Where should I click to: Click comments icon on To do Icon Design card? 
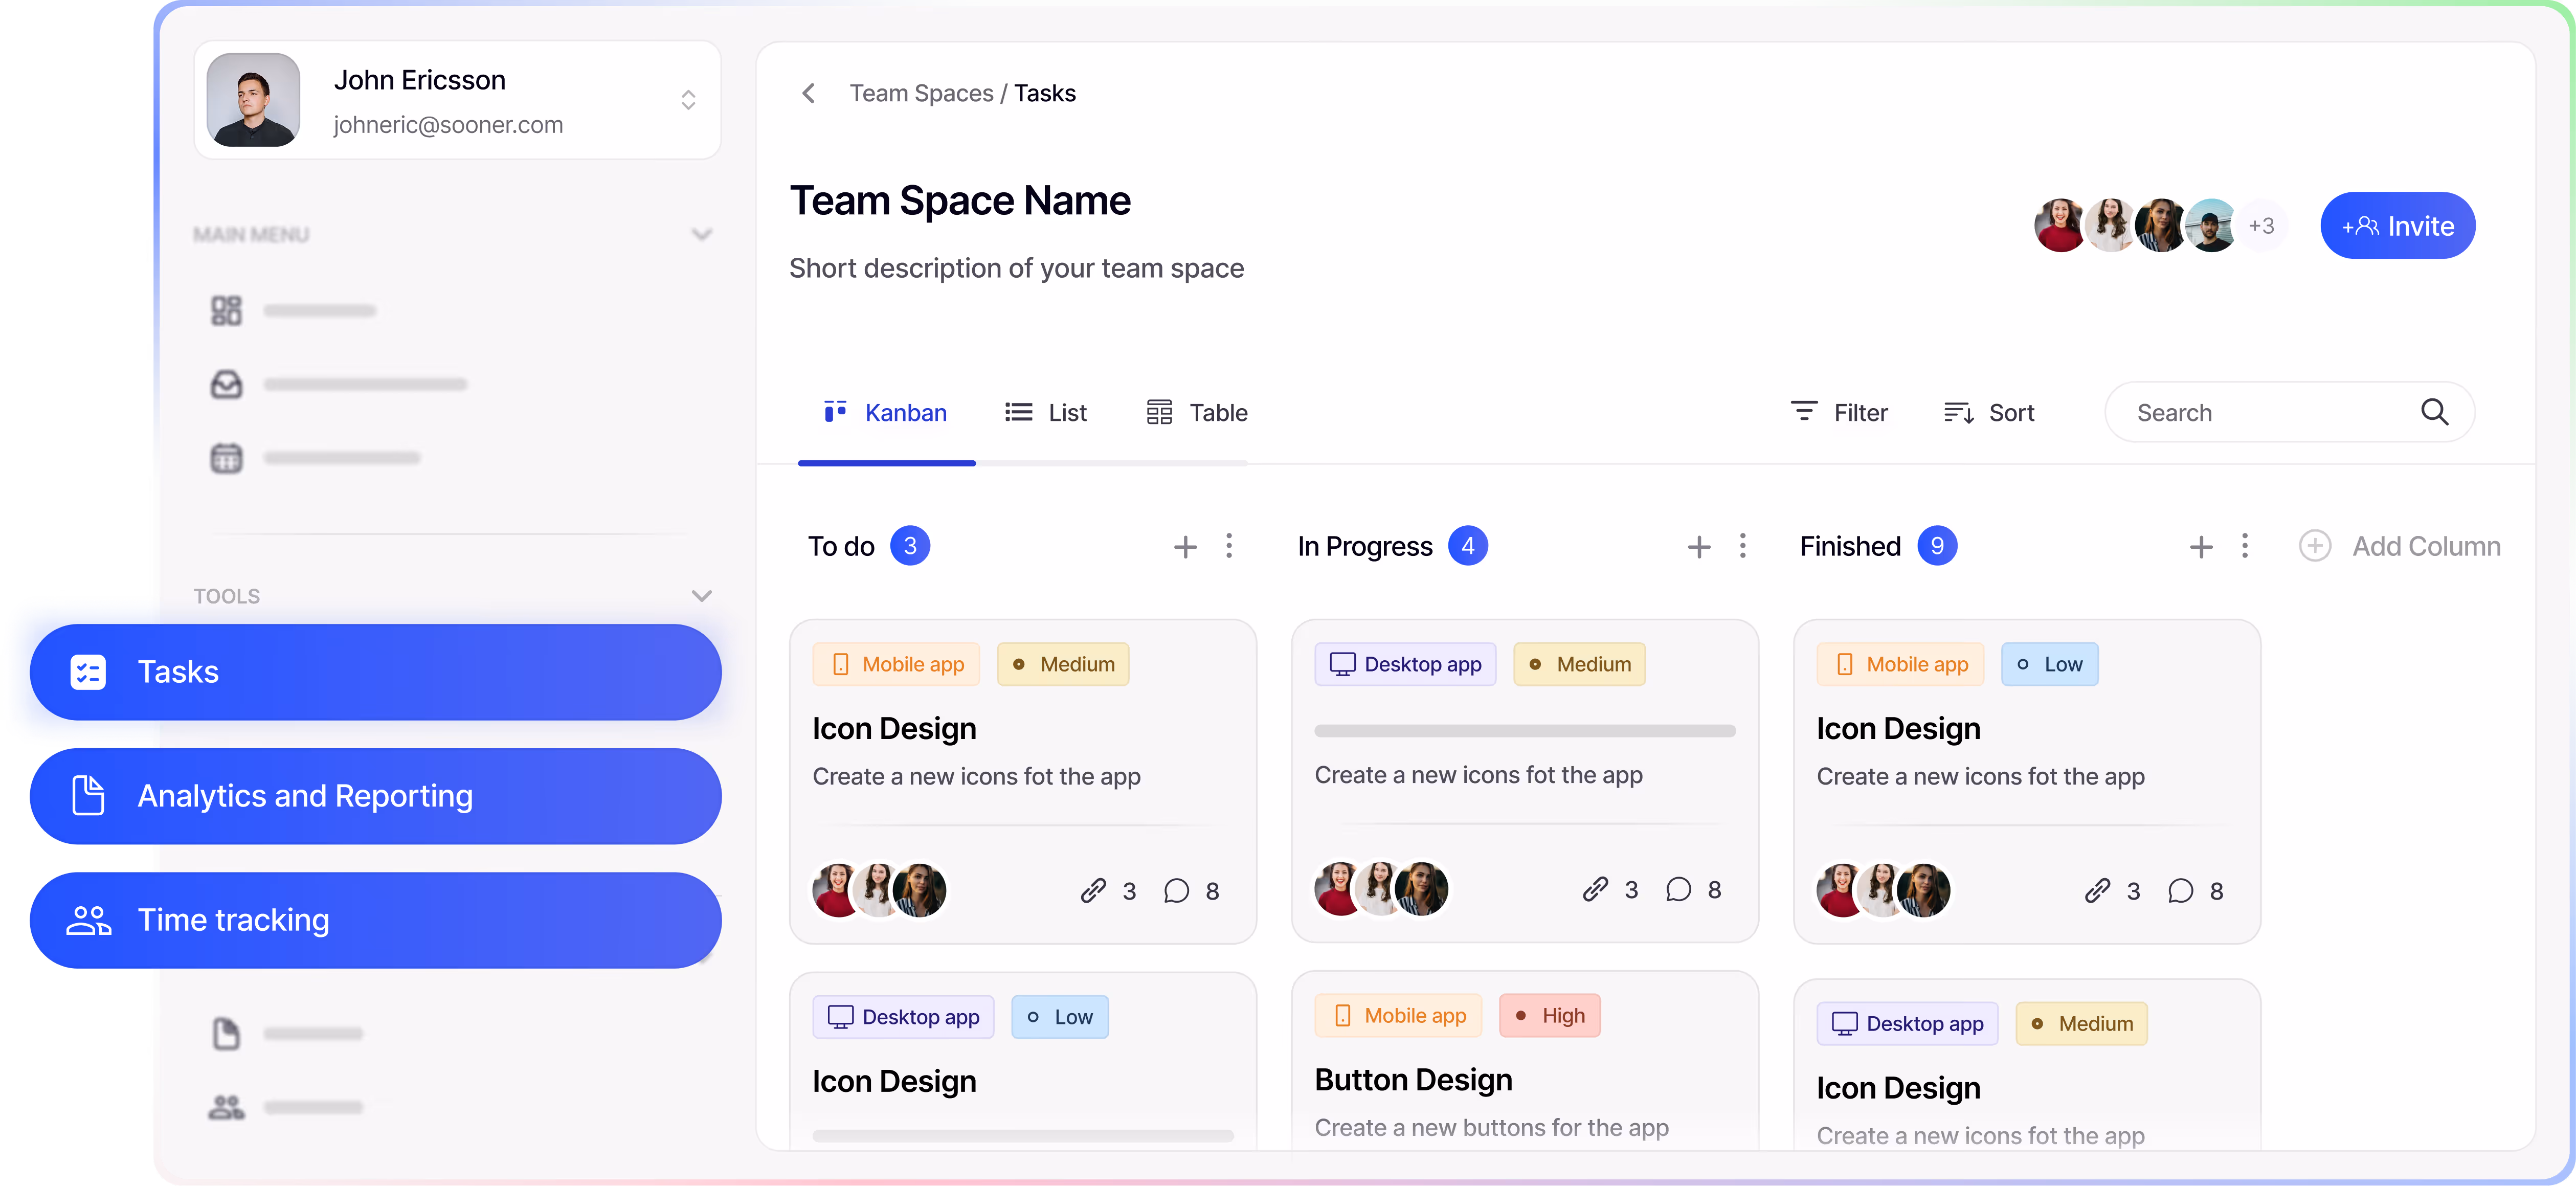[1176, 890]
